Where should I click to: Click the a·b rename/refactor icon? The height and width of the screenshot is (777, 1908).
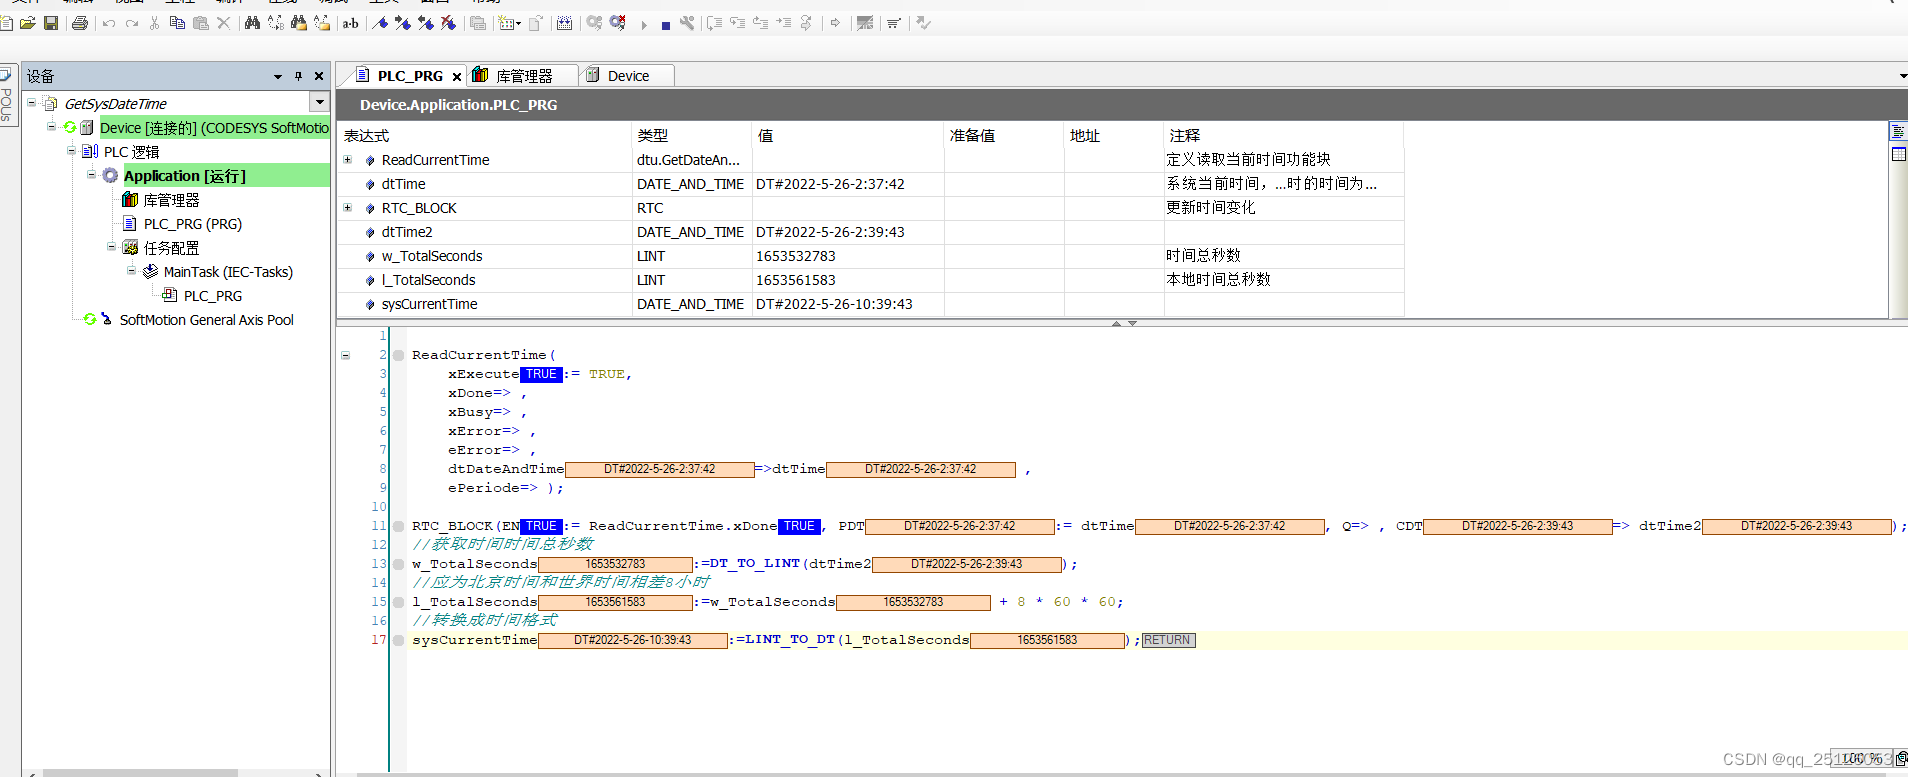[351, 23]
